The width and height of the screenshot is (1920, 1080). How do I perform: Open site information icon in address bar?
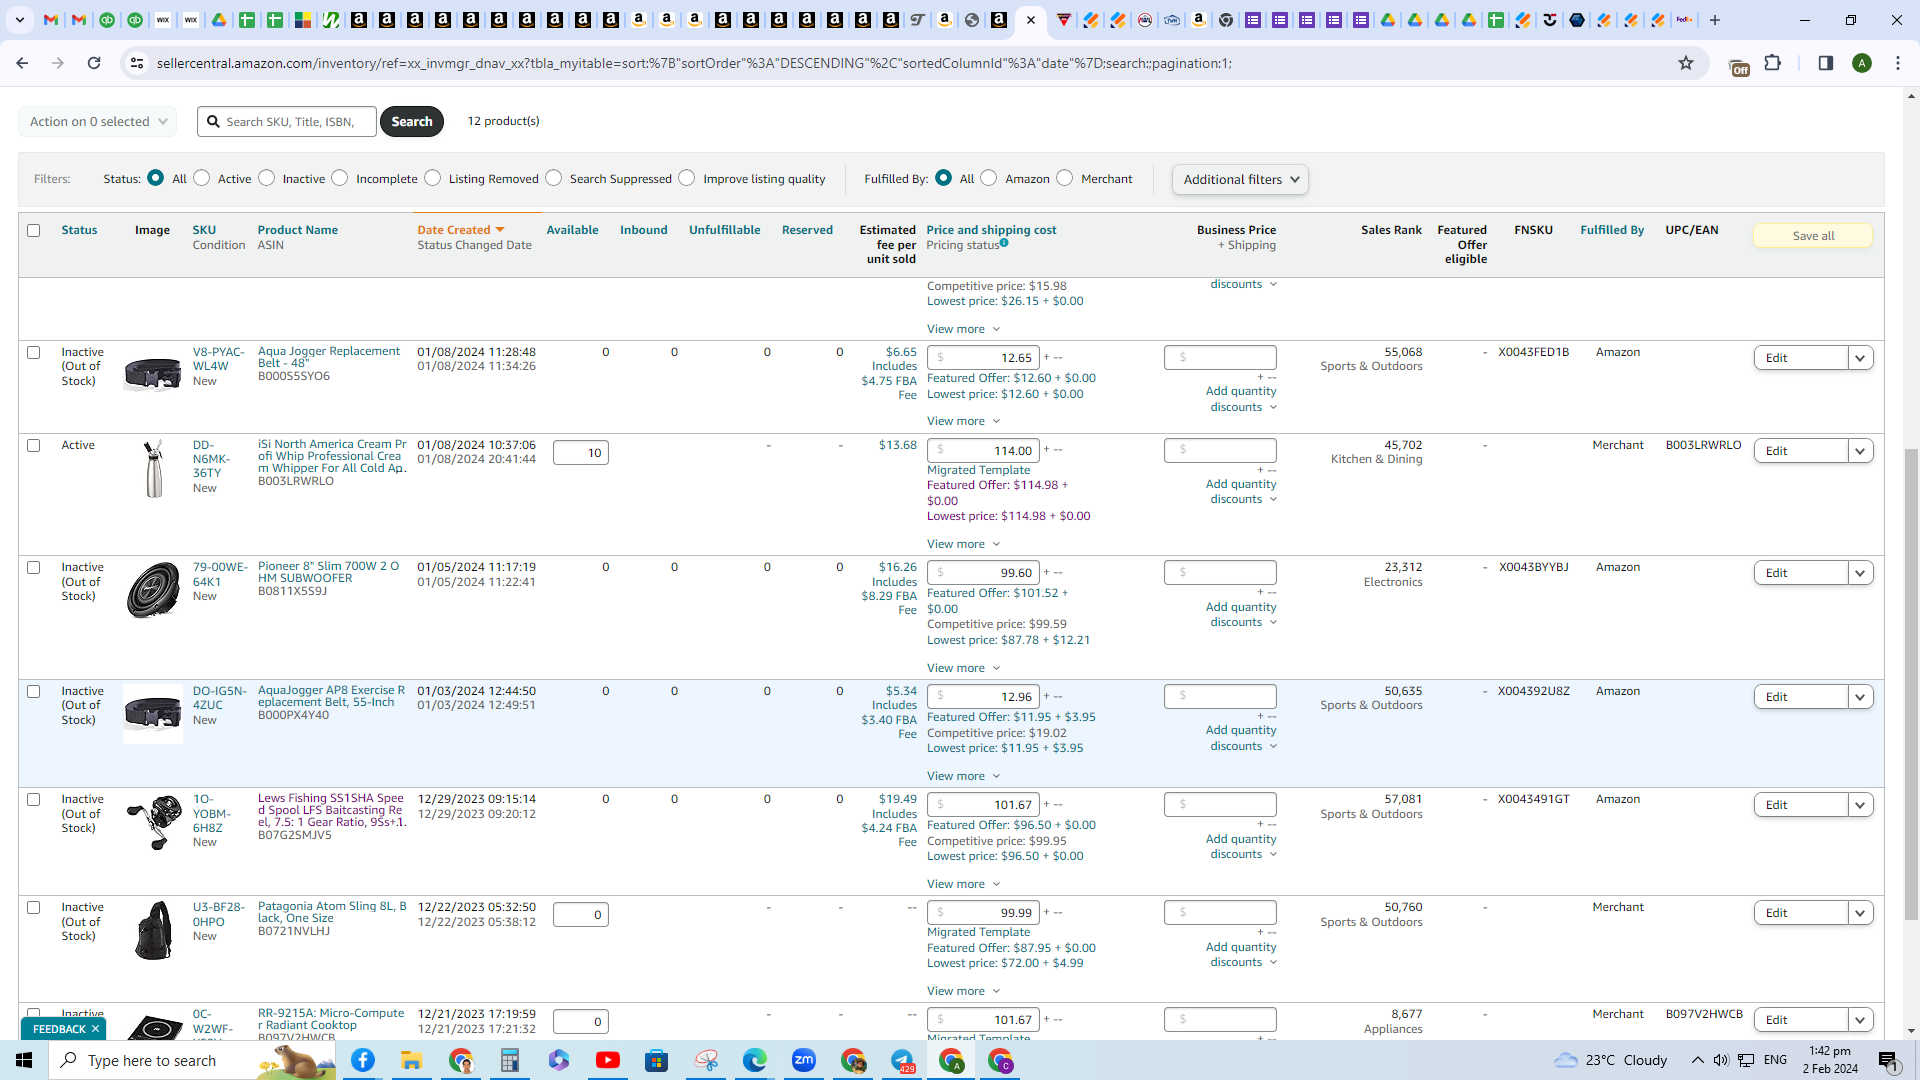(137, 63)
